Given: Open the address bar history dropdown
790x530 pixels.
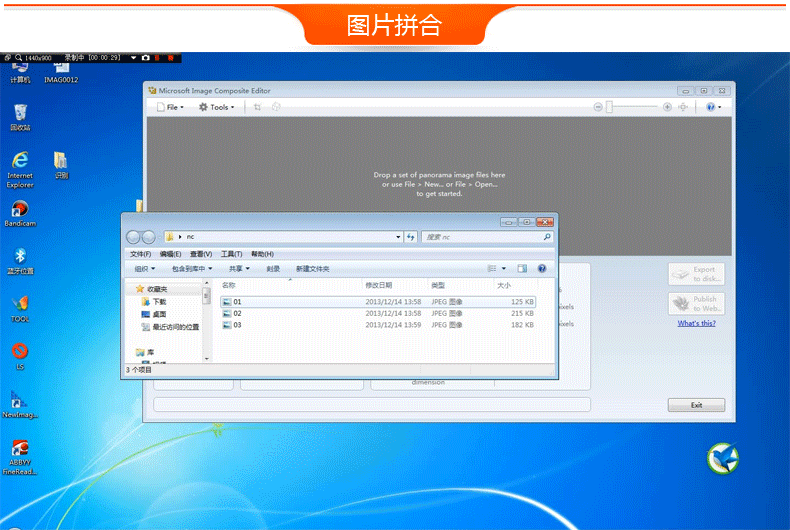Looking at the screenshot, I should (x=398, y=237).
